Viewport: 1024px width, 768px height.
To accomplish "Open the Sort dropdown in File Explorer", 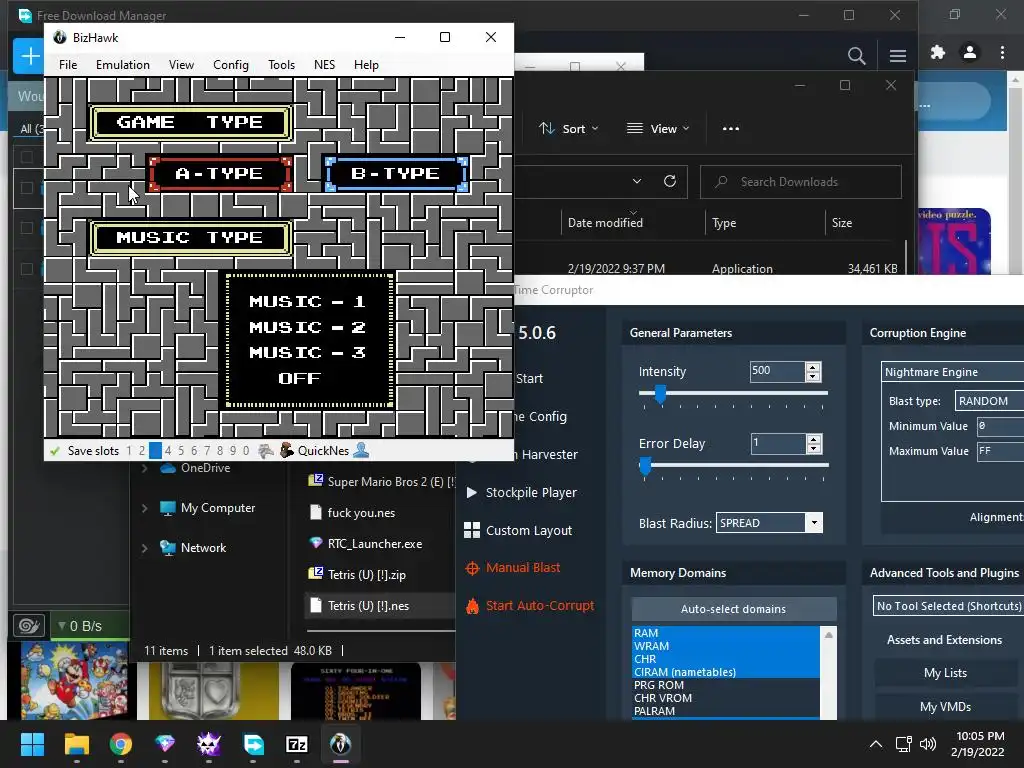I will [569, 129].
